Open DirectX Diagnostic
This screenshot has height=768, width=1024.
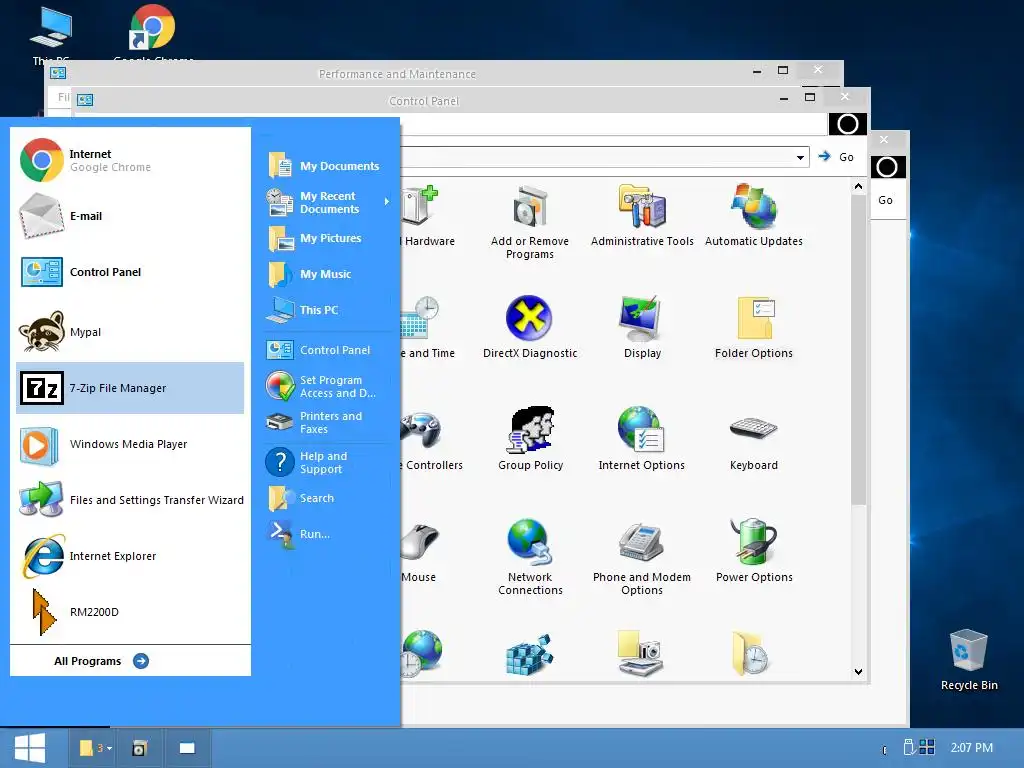coord(530,327)
